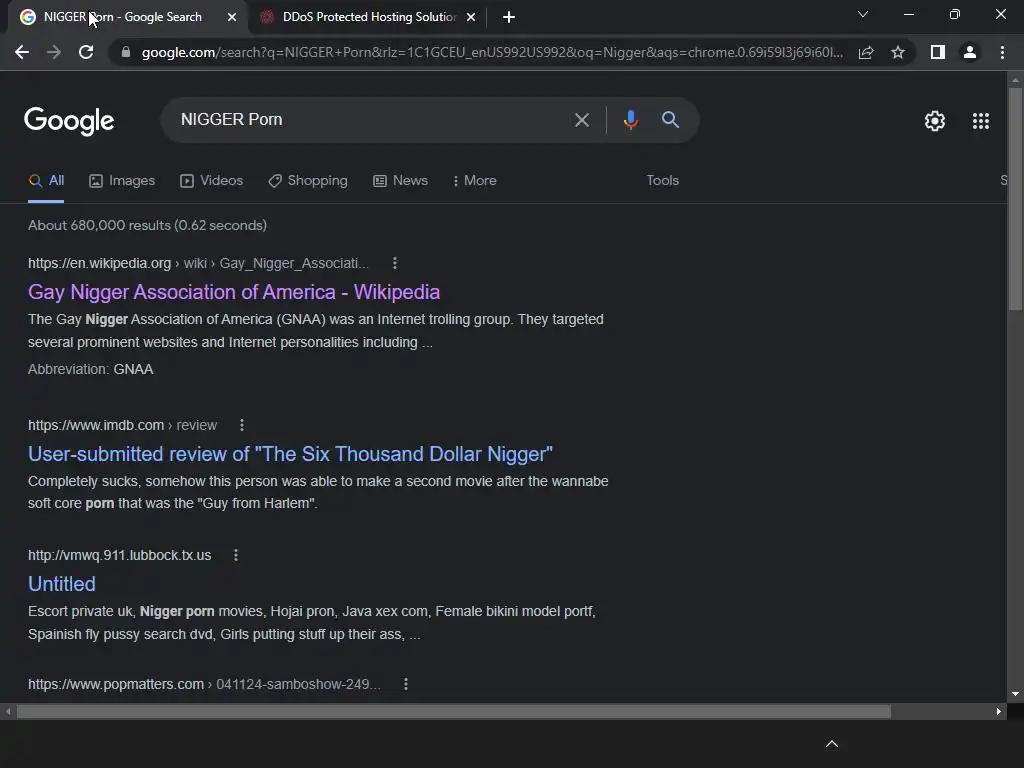Click the 'About 680,000 results' text
Viewport: 1024px width, 768px height.
(148, 225)
